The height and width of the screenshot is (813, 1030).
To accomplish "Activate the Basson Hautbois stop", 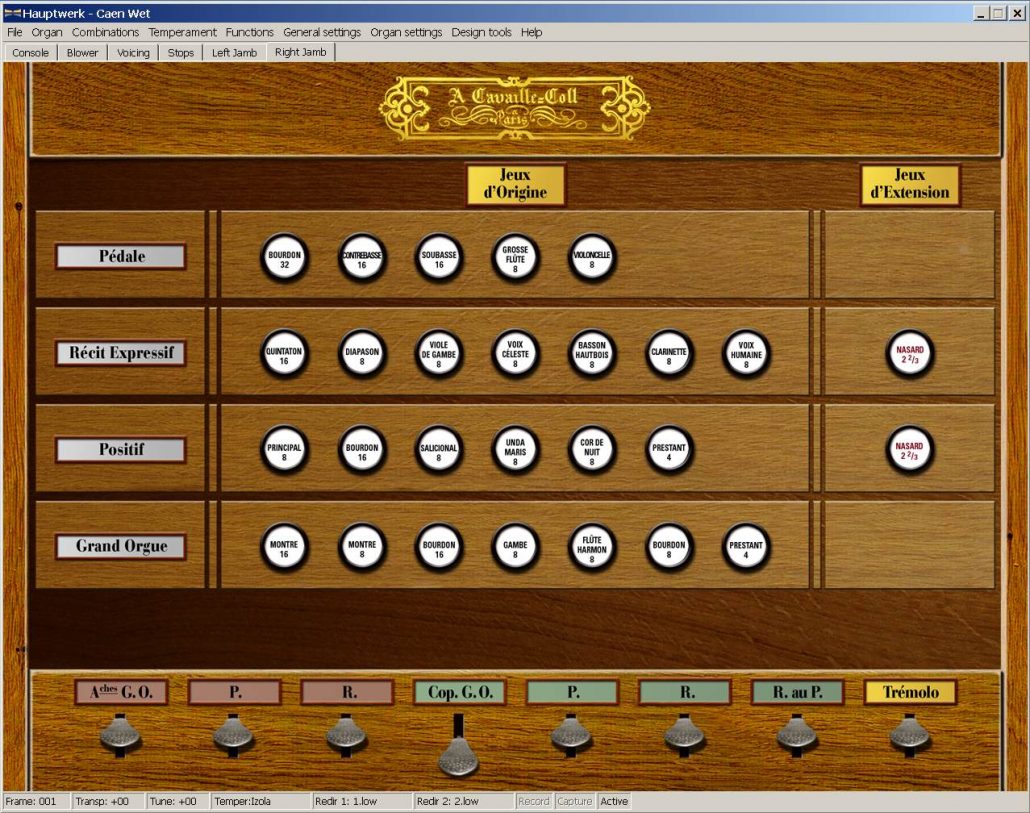I will click(592, 355).
